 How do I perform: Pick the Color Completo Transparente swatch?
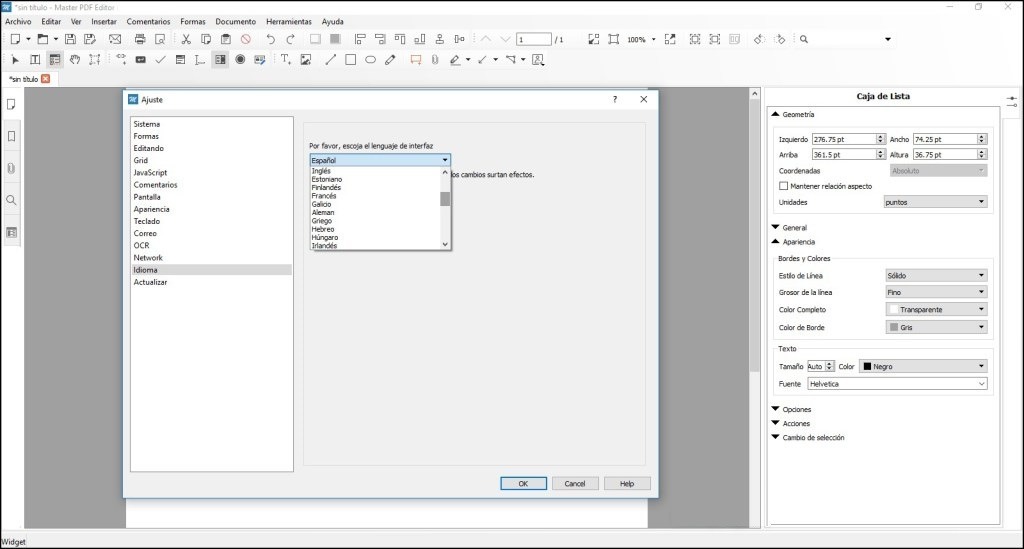pos(894,309)
